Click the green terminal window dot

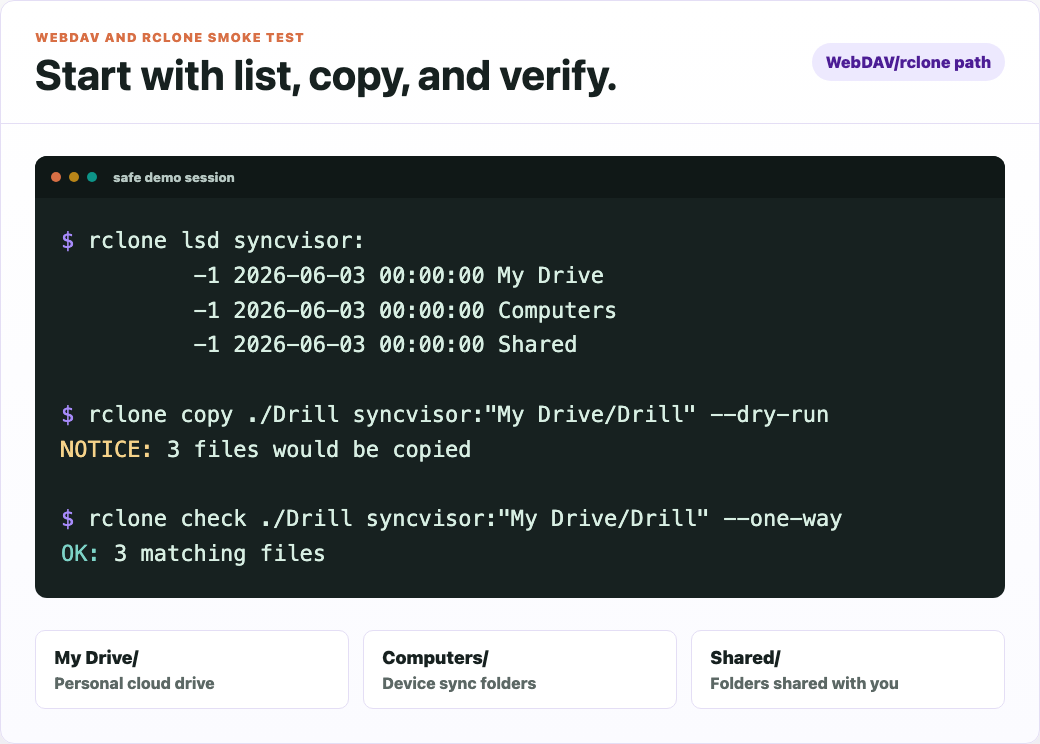[x=92, y=177]
